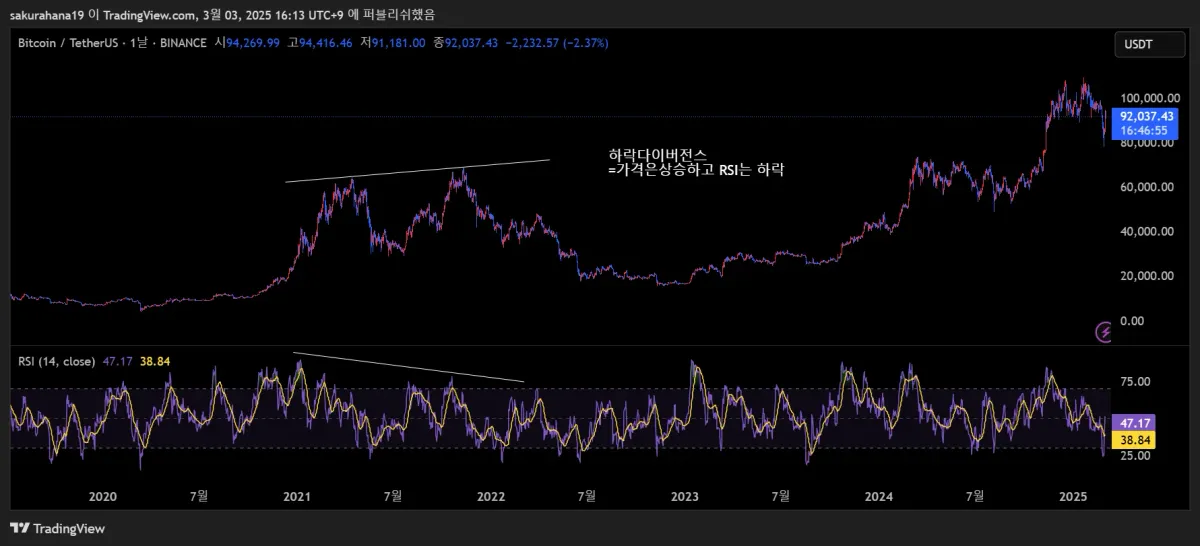Select the descending trendline on RSI pane
This screenshot has width=1200, height=546.
pos(408,367)
